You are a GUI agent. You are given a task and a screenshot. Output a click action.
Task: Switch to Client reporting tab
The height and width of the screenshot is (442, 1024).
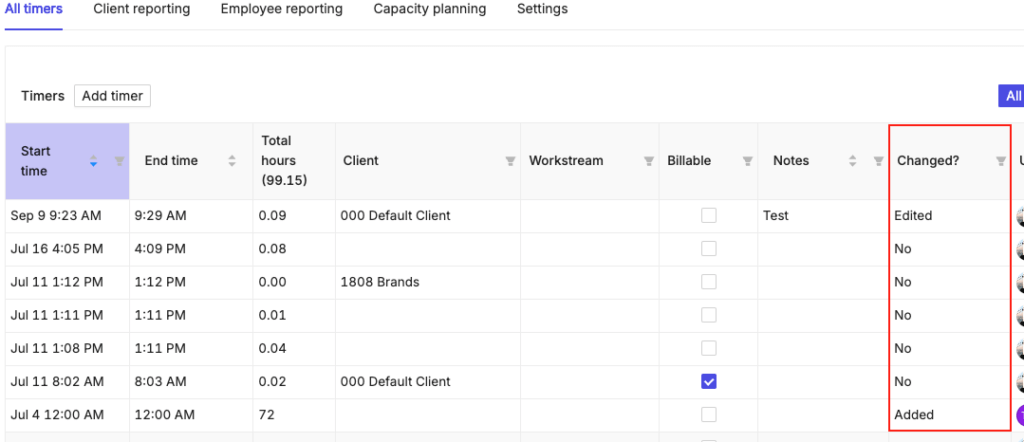click(x=141, y=10)
